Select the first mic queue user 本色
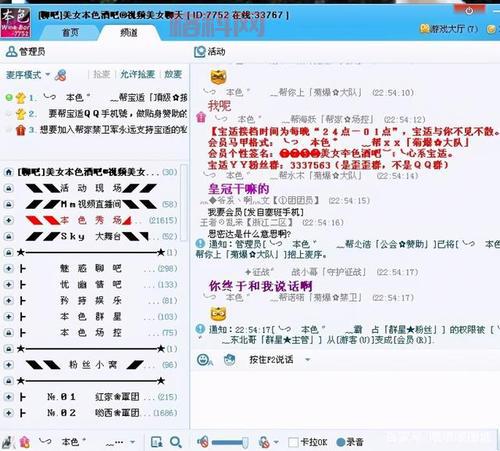Image resolution: width=500 pixels, height=451 pixels. [x=96, y=98]
